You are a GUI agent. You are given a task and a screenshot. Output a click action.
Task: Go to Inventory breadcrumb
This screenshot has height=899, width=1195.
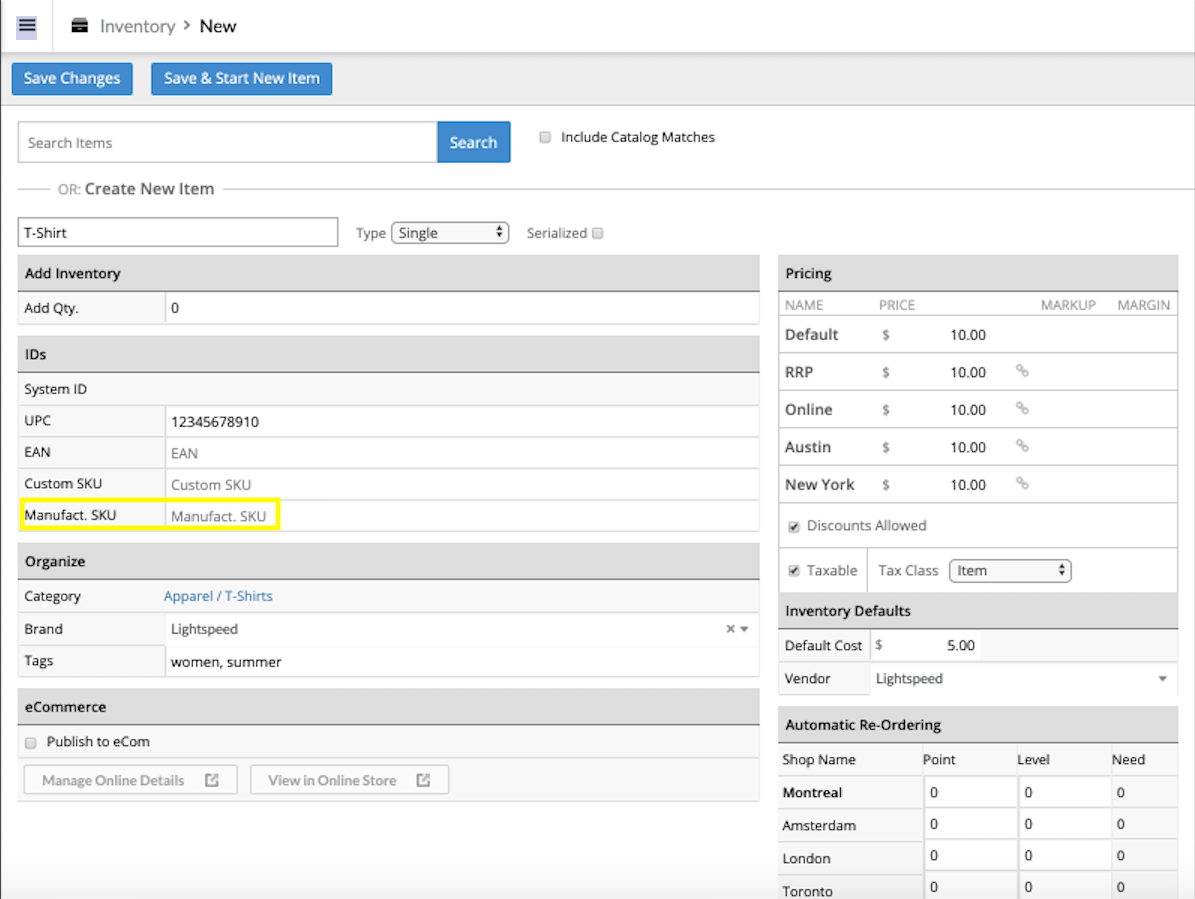pyautogui.click(x=137, y=26)
